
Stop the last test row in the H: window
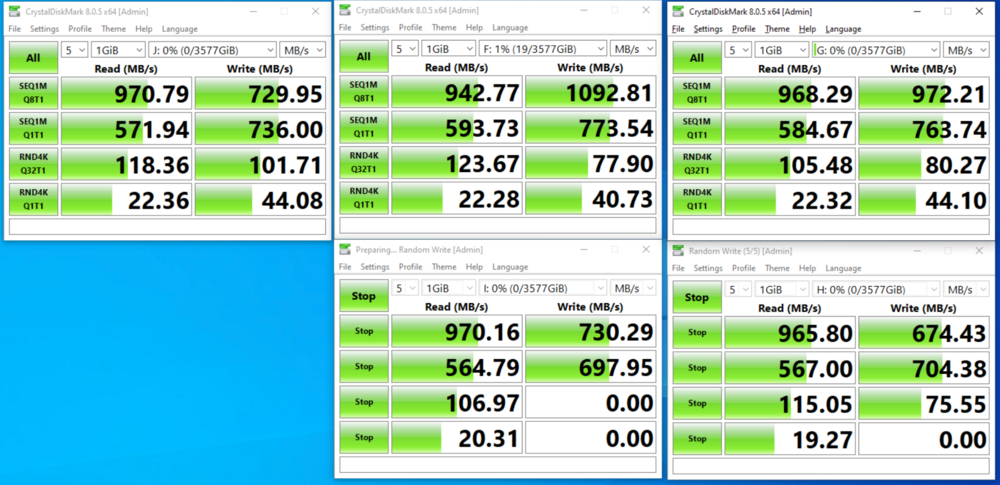(x=697, y=439)
